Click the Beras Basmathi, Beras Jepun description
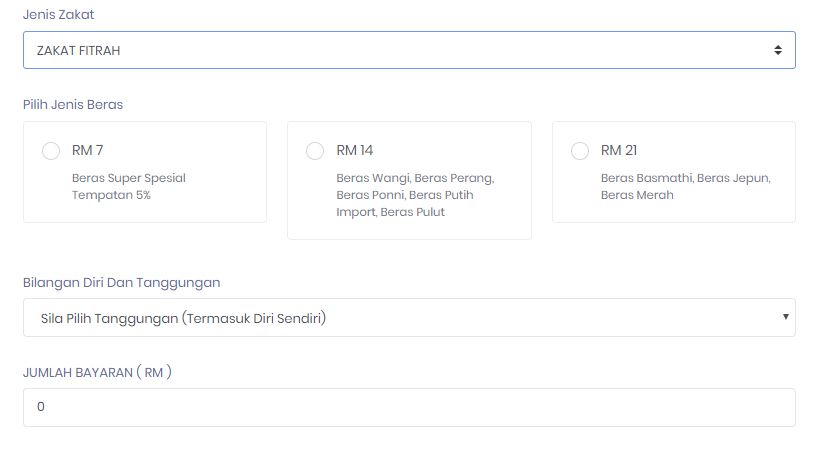The image size is (828, 451). coord(685,186)
